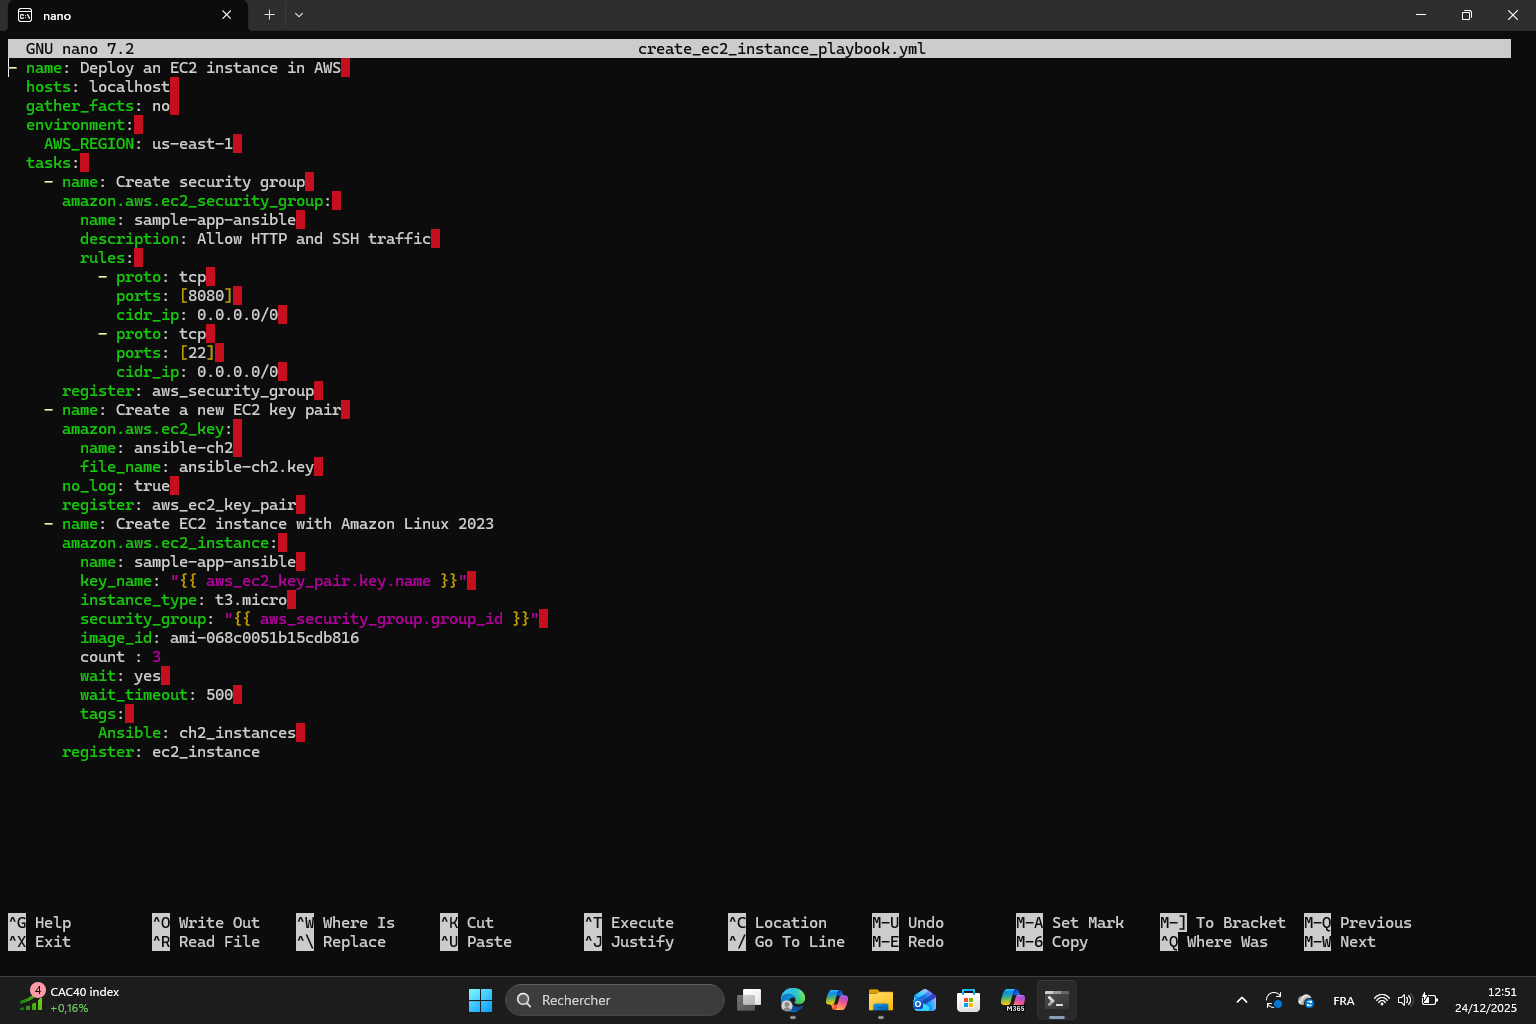1536x1024 pixels.
Task: Open Microsoft Edge from the taskbar
Action: click(793, 999)
